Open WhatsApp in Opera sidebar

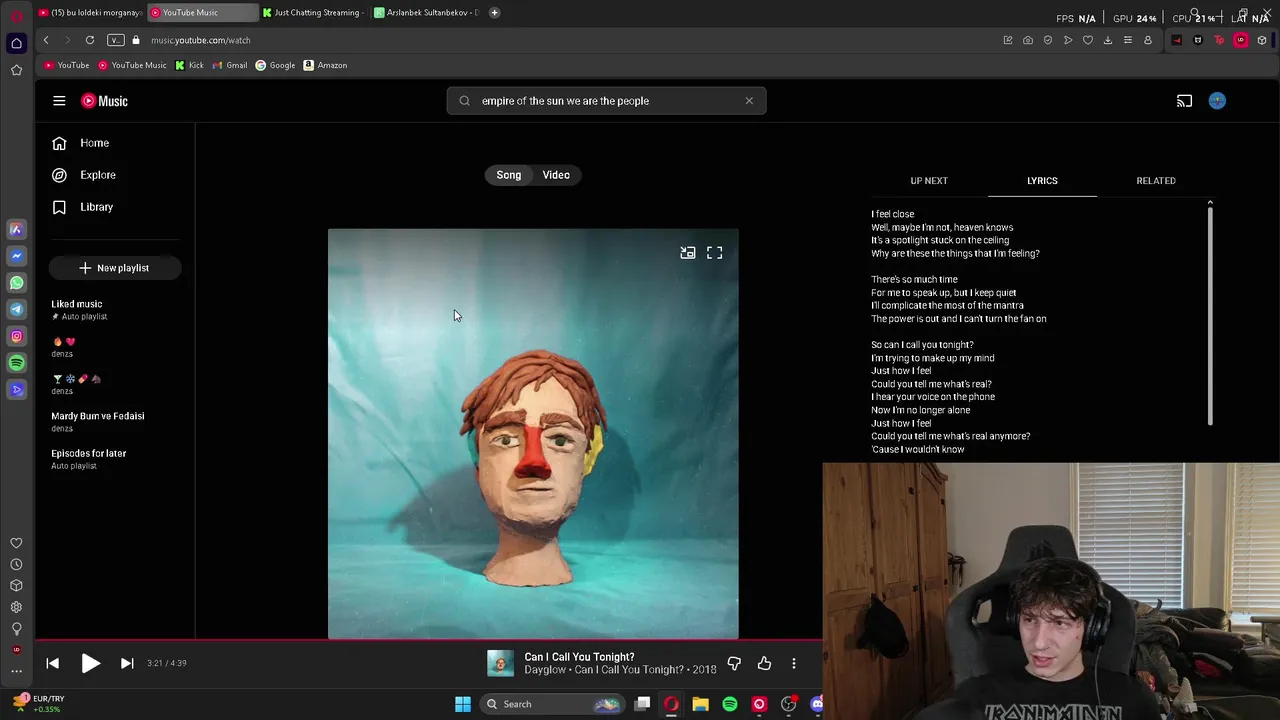pyautogui.click(x=16, y=283)
